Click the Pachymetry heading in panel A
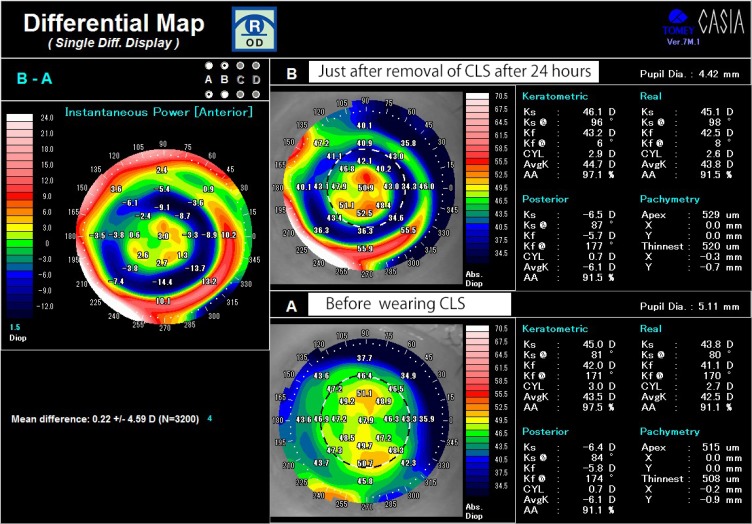 pos(670,431)
